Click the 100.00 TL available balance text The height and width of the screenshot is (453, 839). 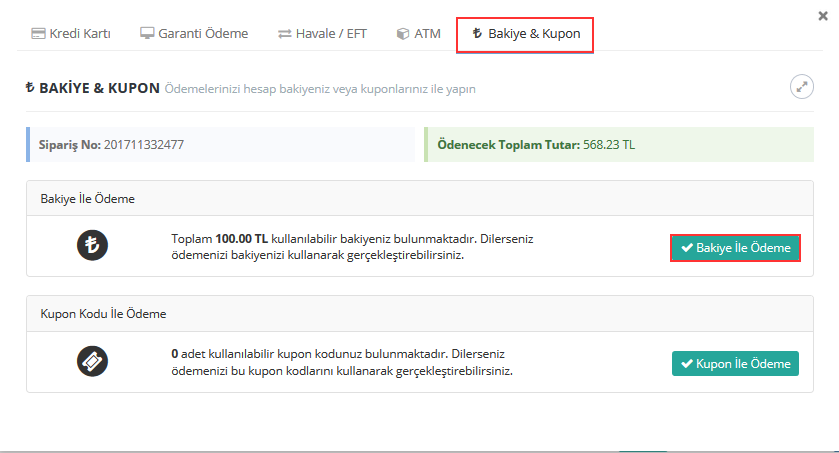pyautogui.click(x=242, y=239)
